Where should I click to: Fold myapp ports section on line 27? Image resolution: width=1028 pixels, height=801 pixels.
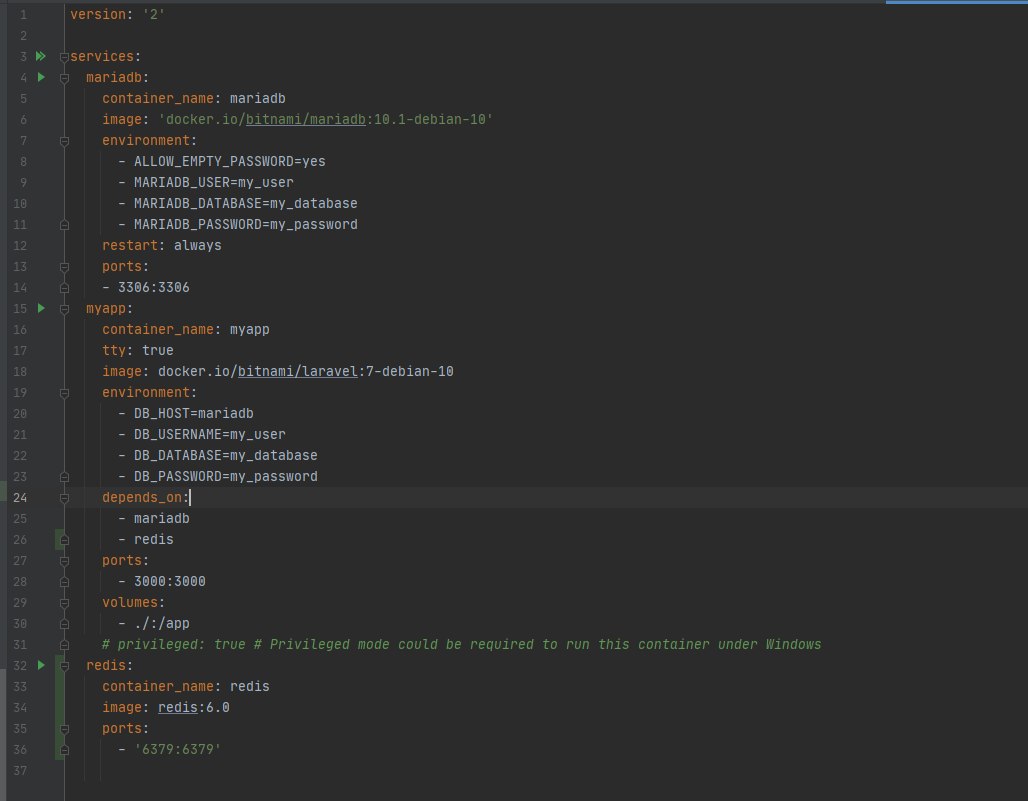coord(64,560)
